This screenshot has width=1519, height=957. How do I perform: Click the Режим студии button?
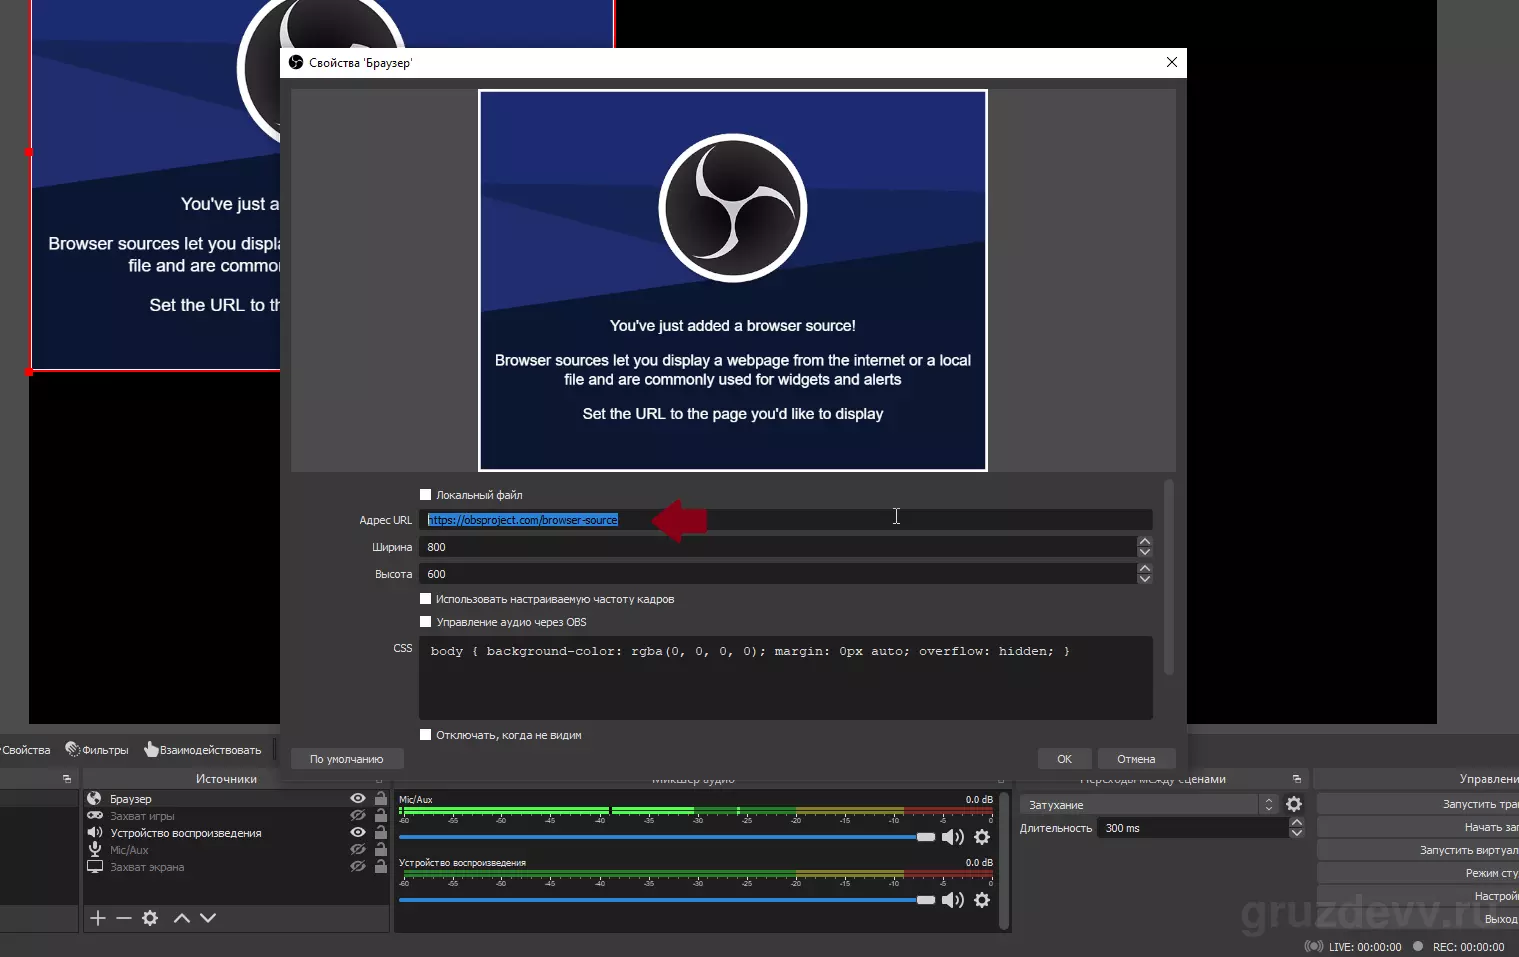click(1418, 873)
